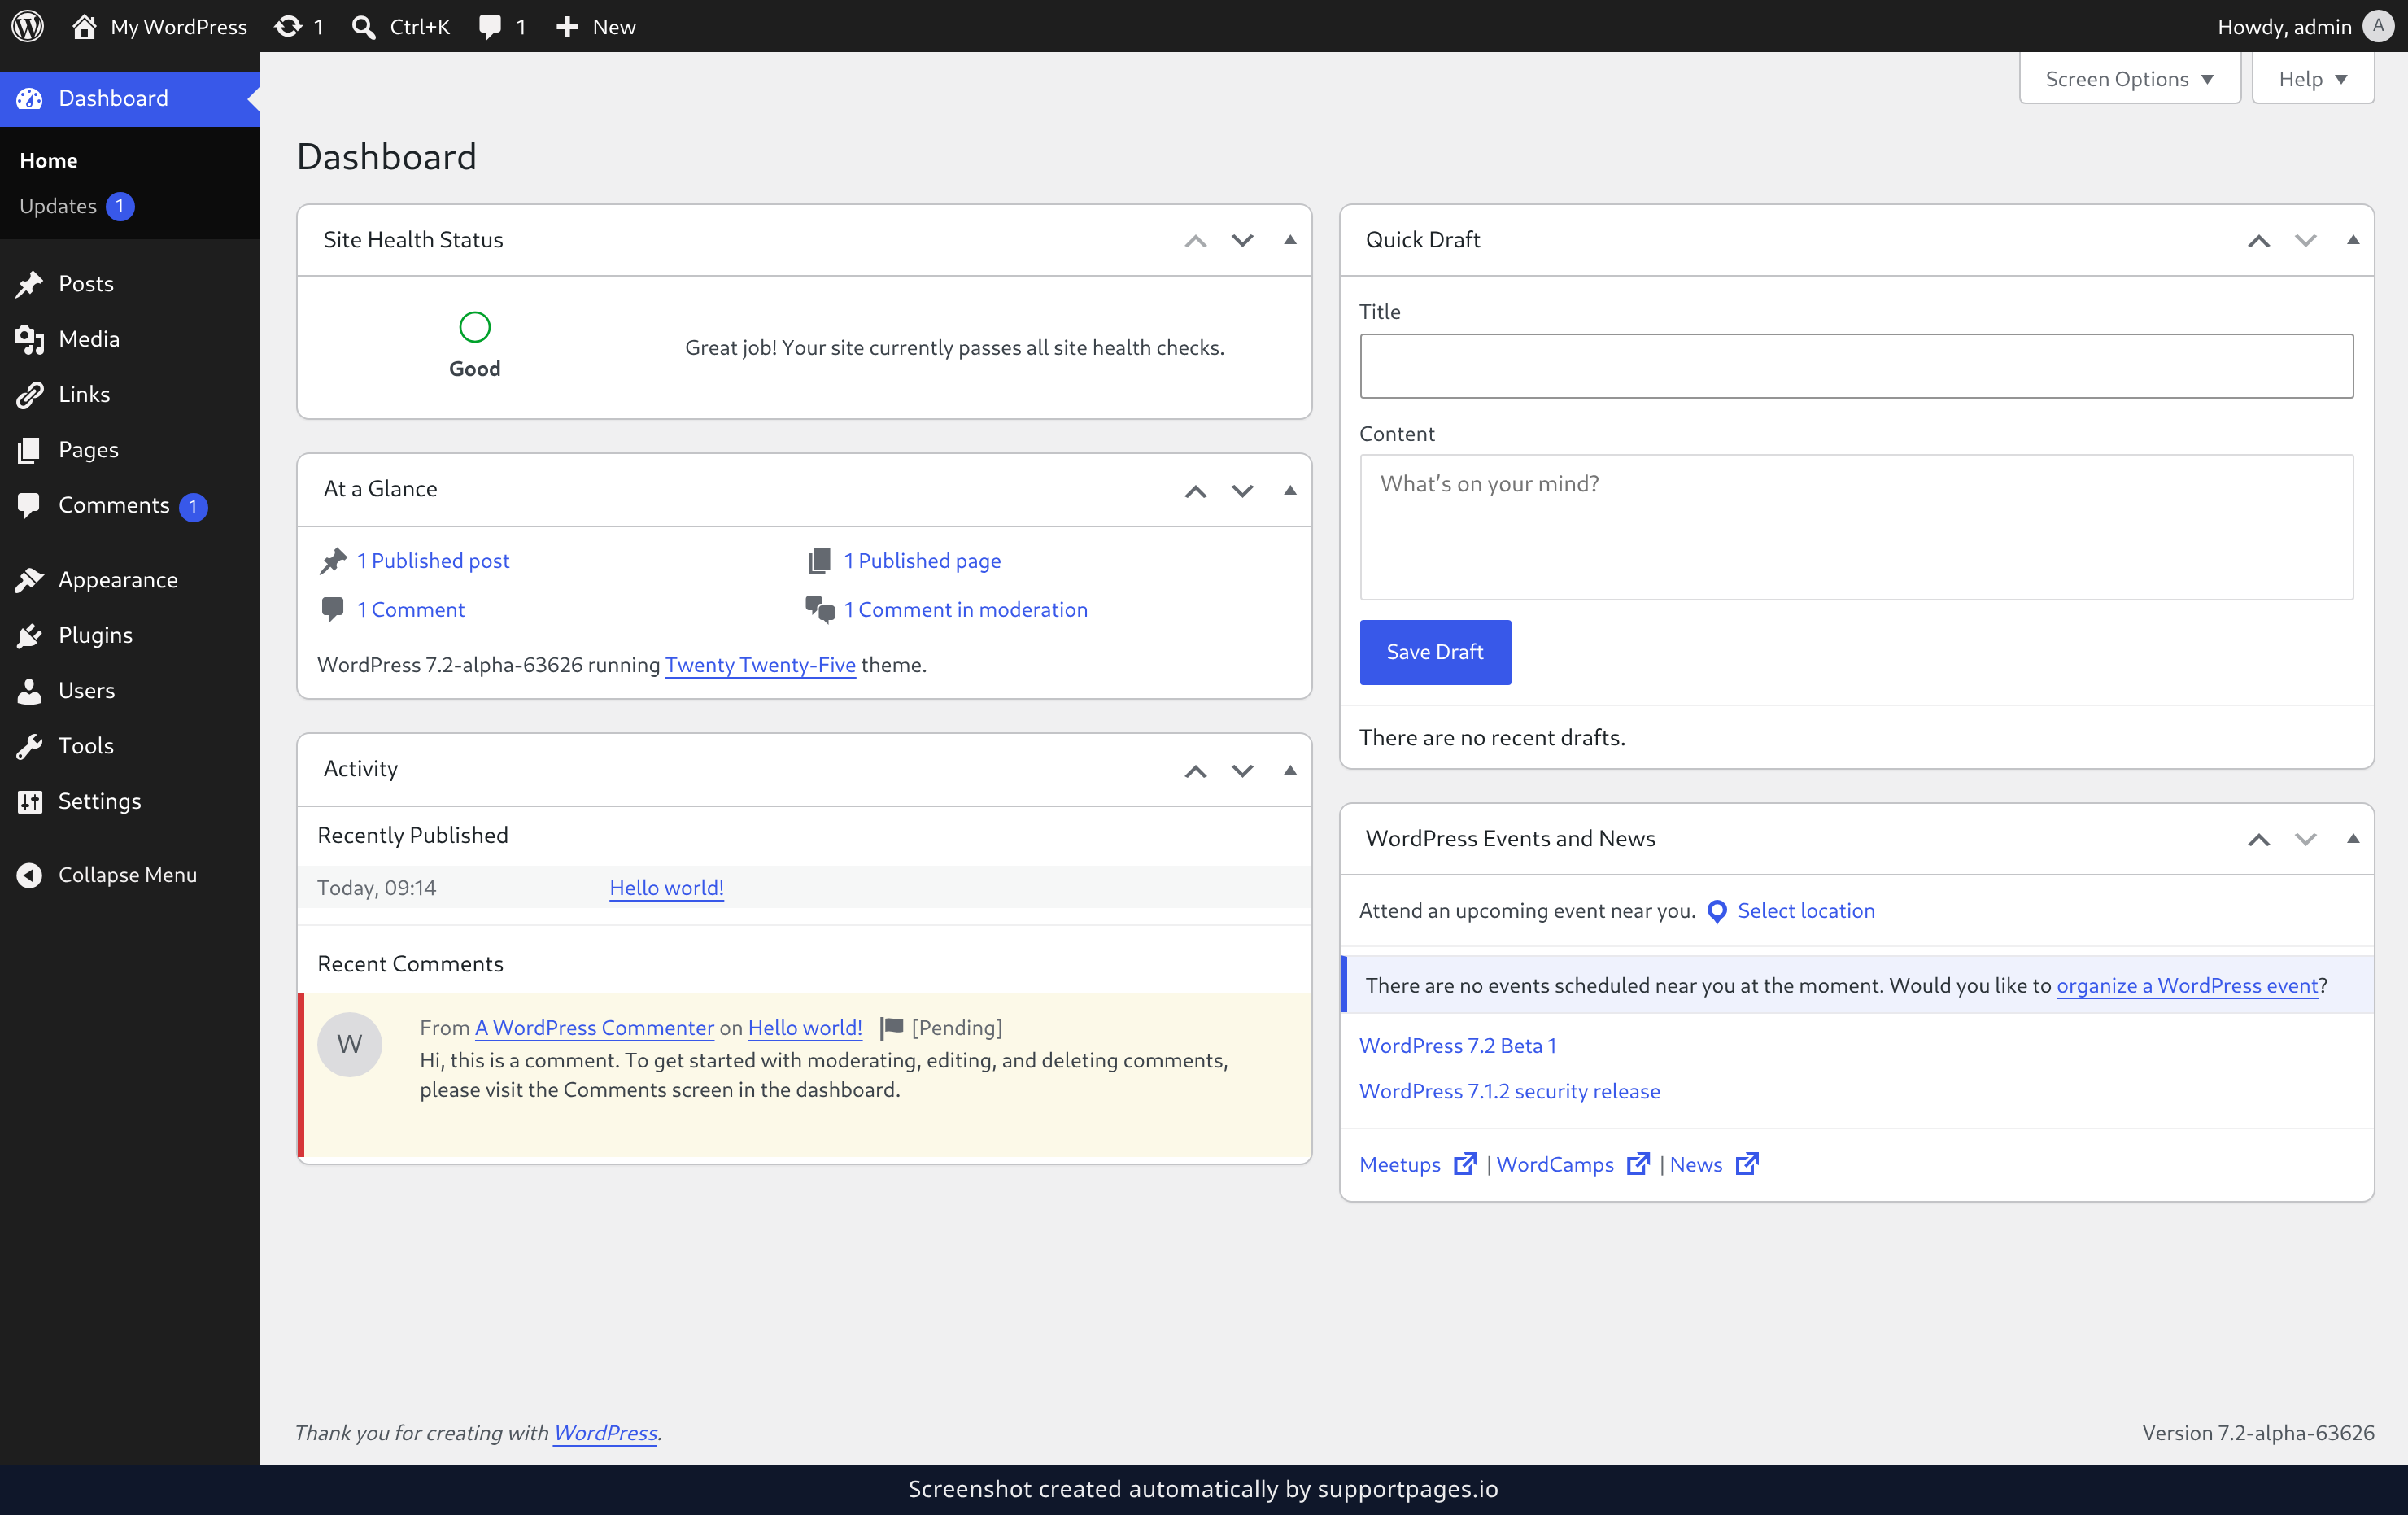
Task: Toggle the Activity panel closed
Action: pyautogui.click(x=1290, y=770)
